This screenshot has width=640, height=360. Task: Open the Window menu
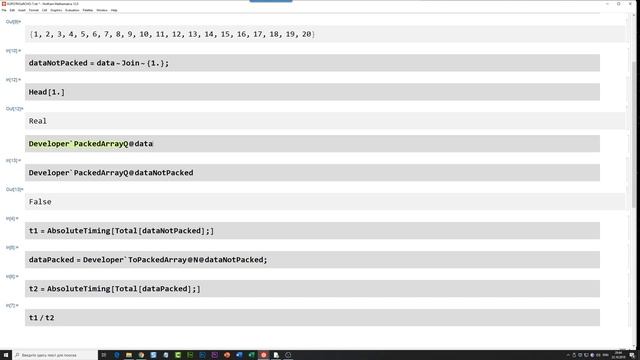click(x=102, y=10)
